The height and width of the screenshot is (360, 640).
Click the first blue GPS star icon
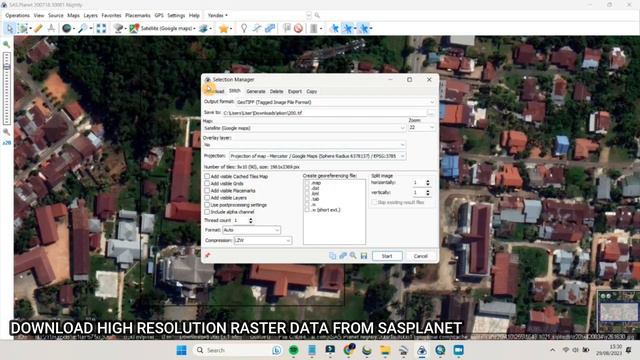[334, 28]
